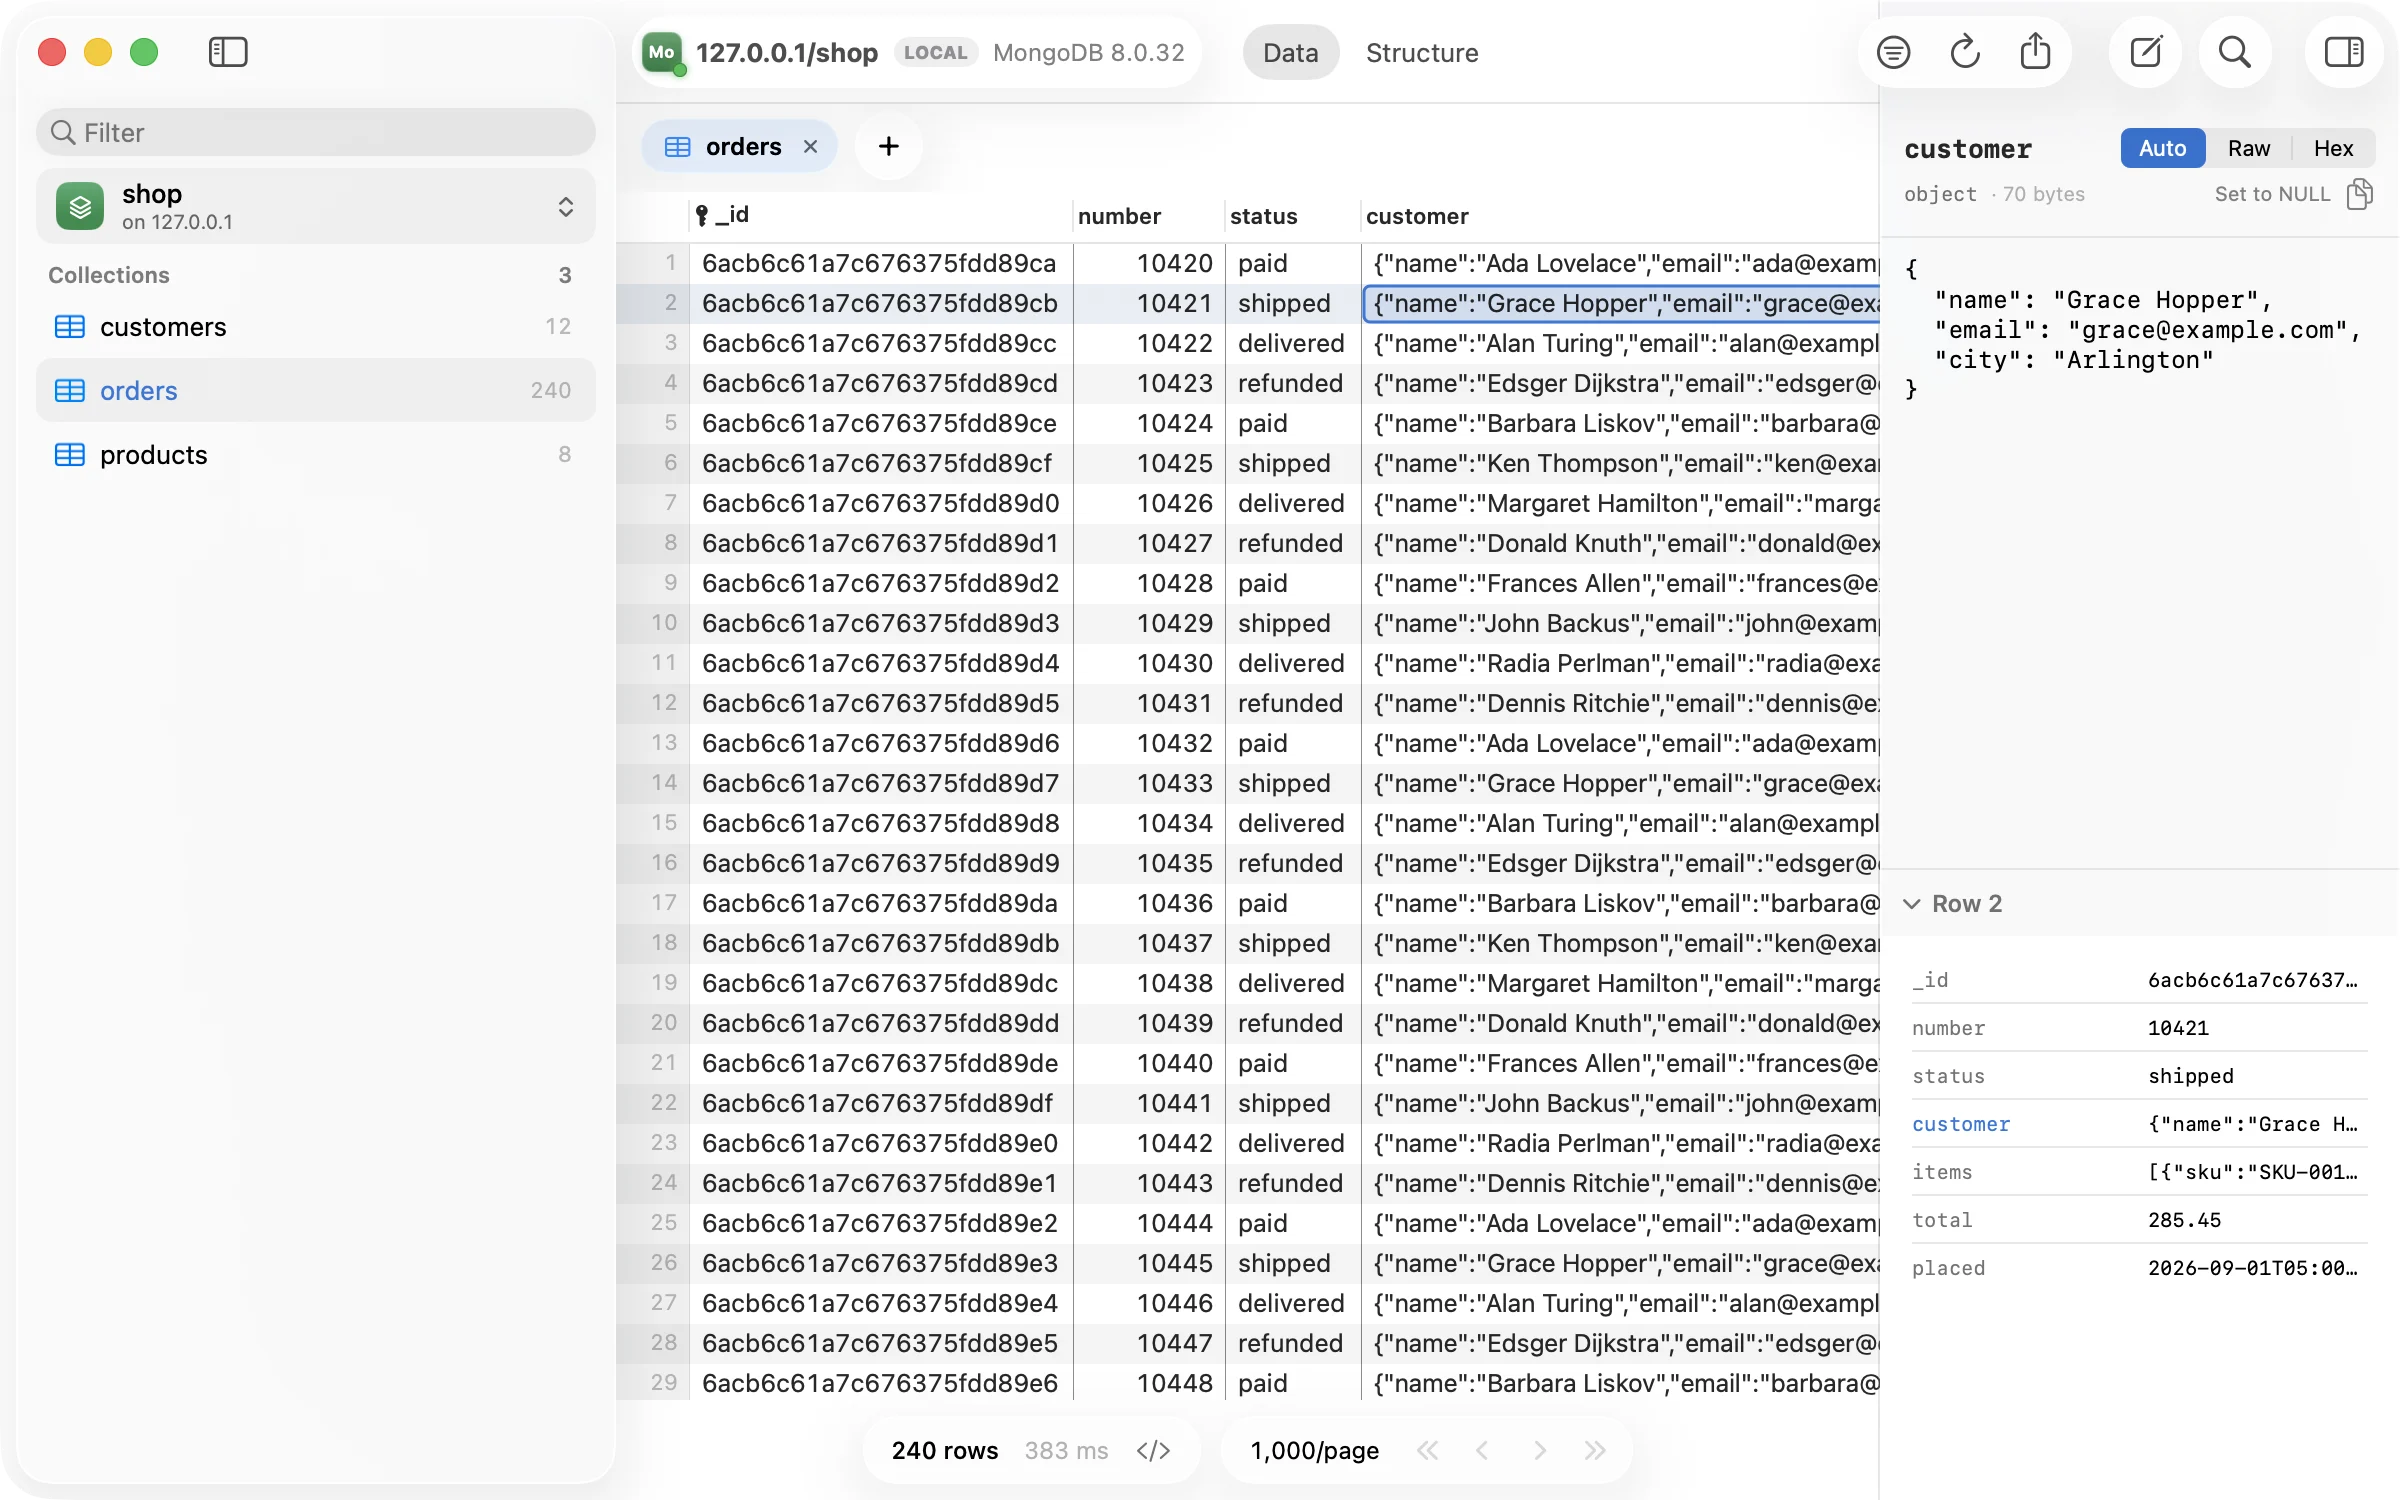Screen dimensions: 2400x1500
Task: Go to the next page arrow
Action: (1539, 1450)
